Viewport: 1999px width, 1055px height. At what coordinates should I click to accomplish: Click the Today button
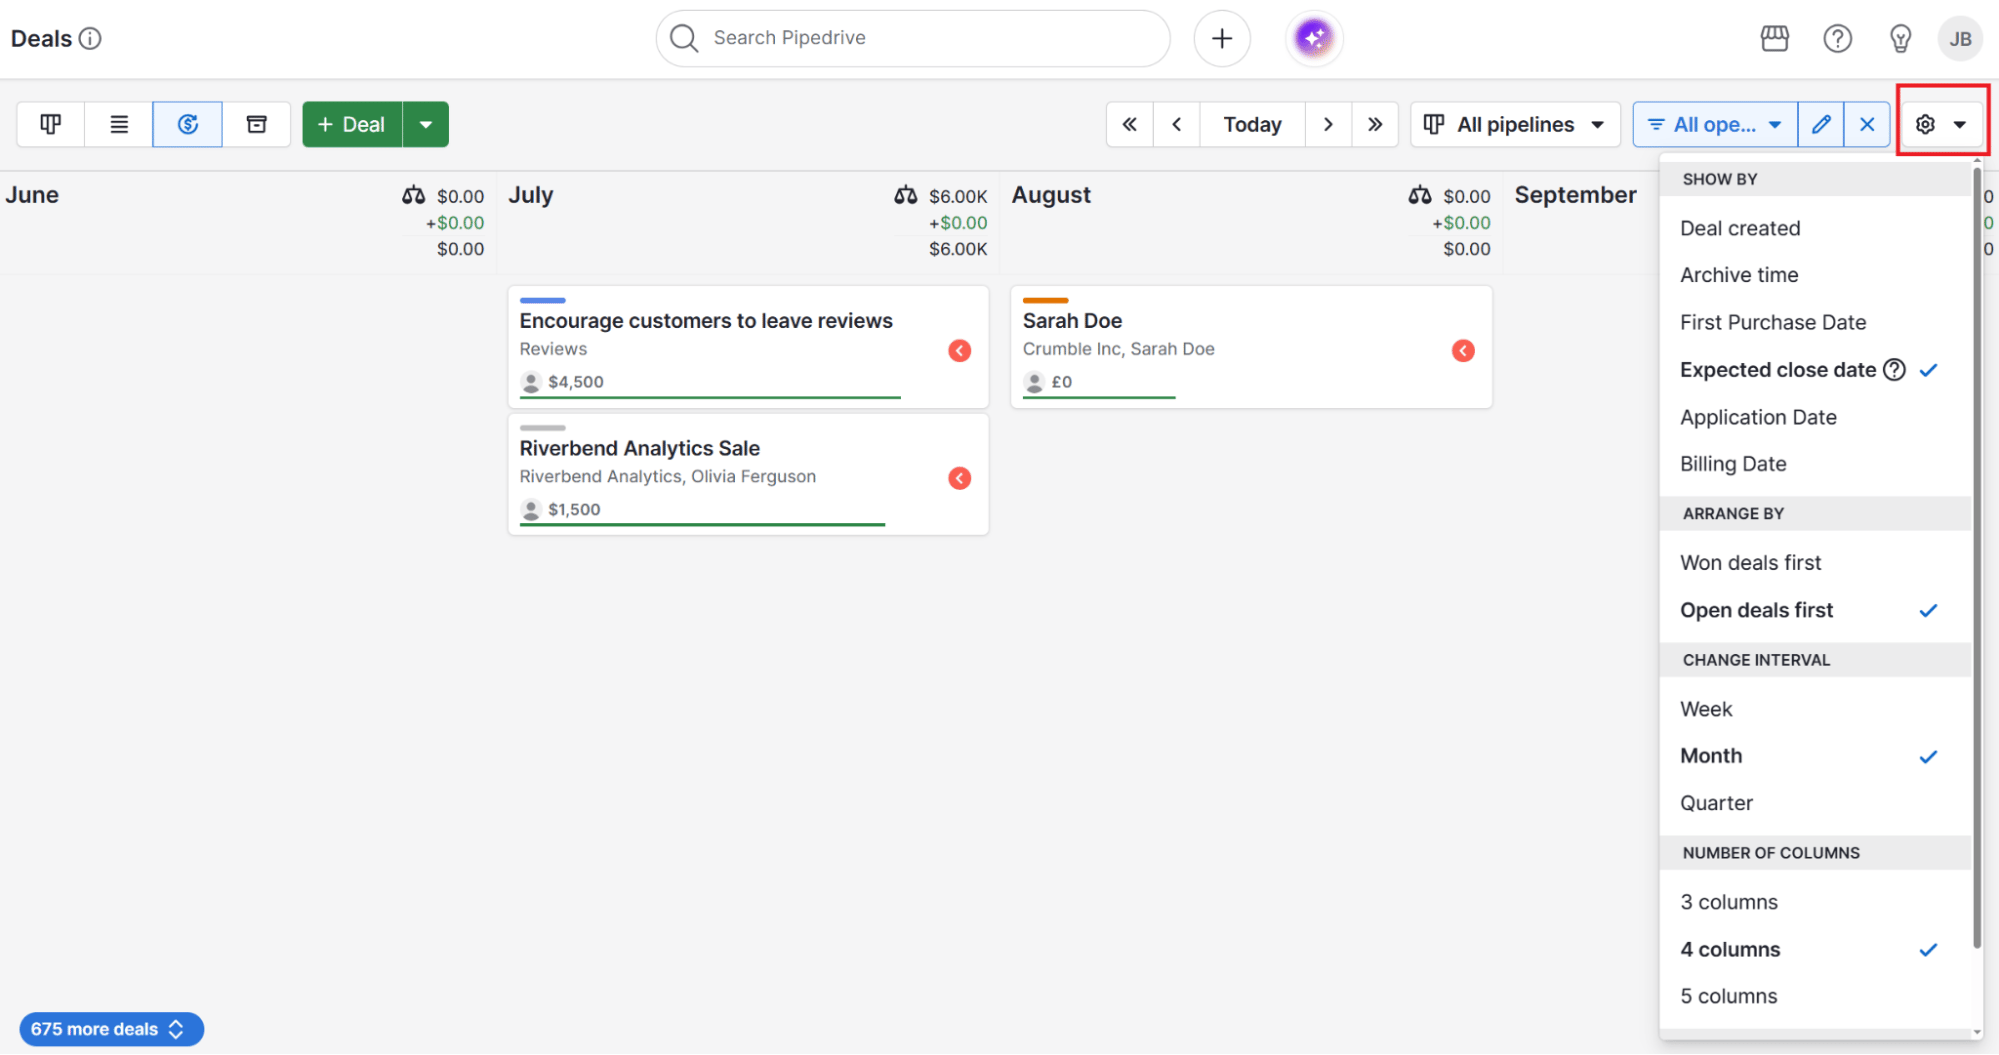point(1252,124)
